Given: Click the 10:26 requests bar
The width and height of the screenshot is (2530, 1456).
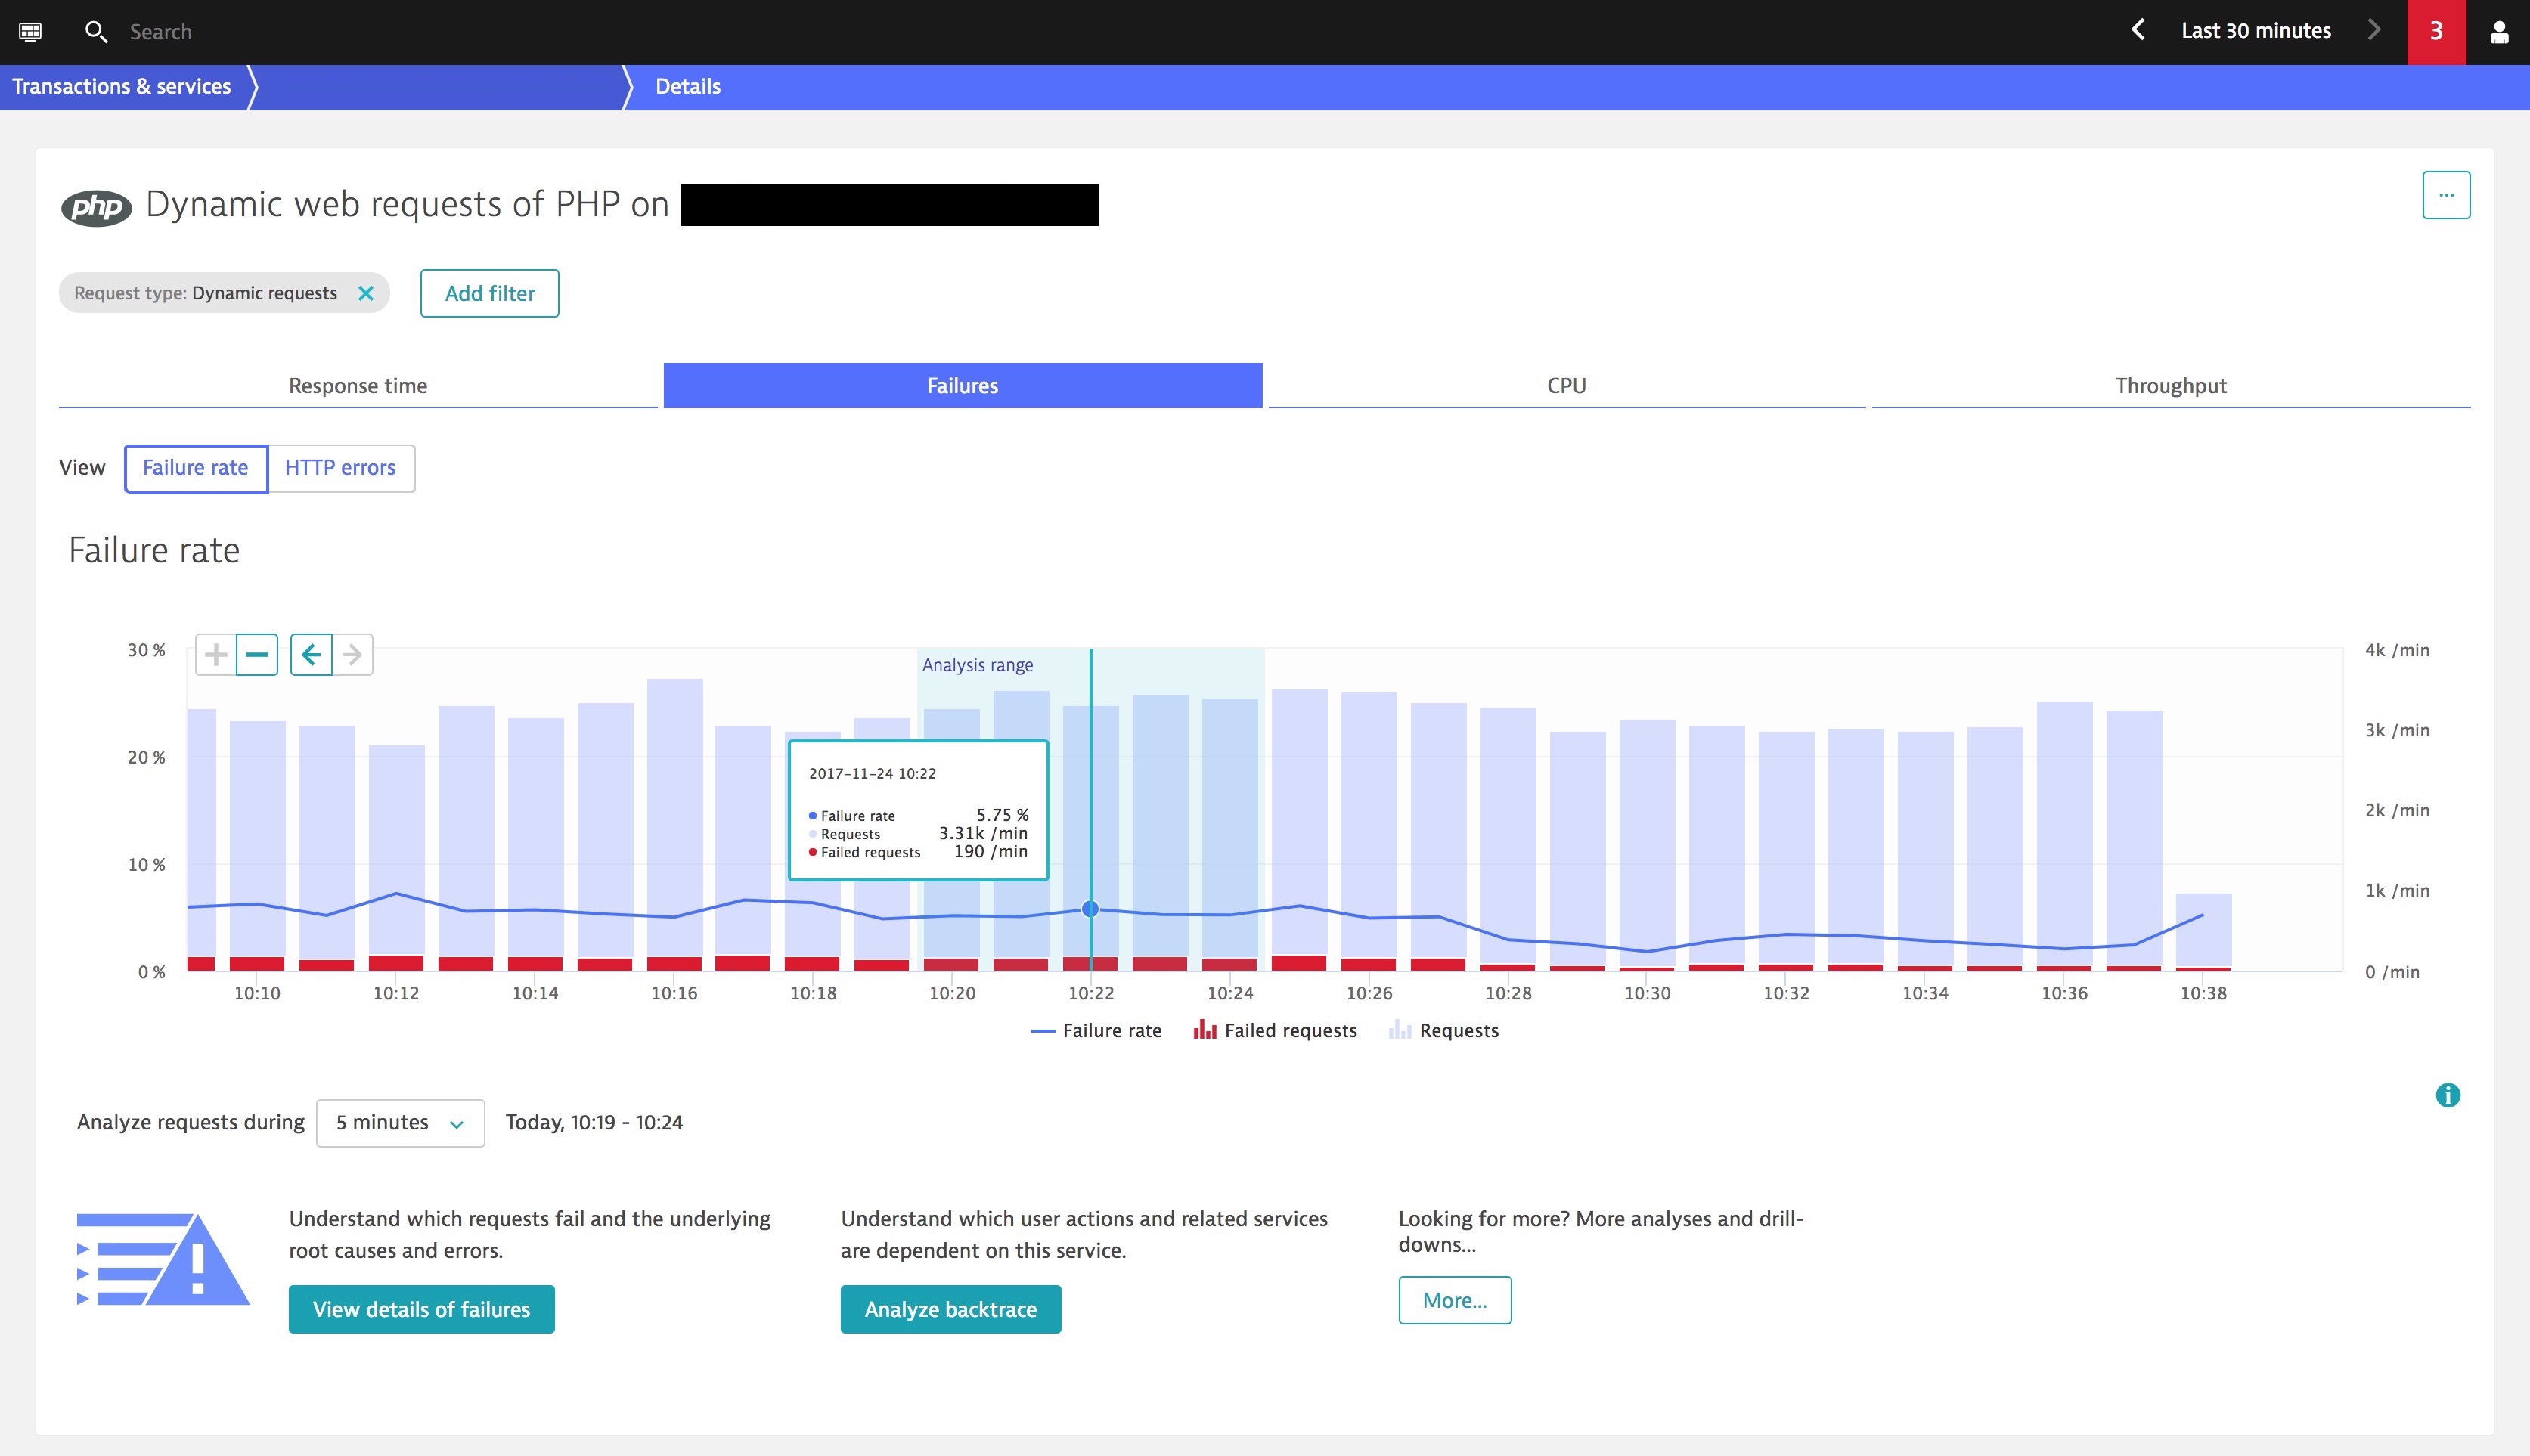Looking at the screenshot, I should click(1369, 825).
